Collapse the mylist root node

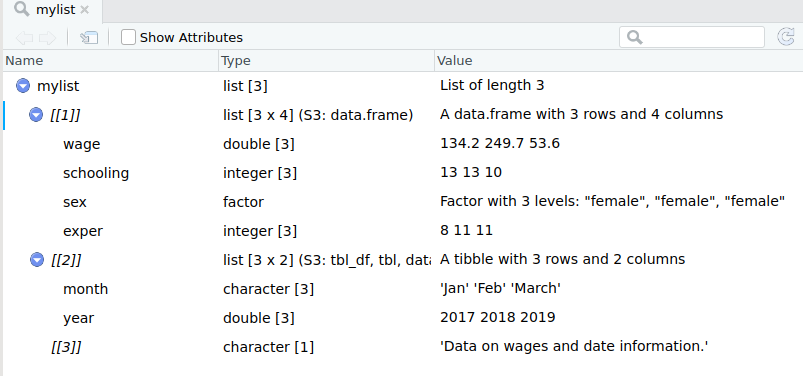(23, 86)
